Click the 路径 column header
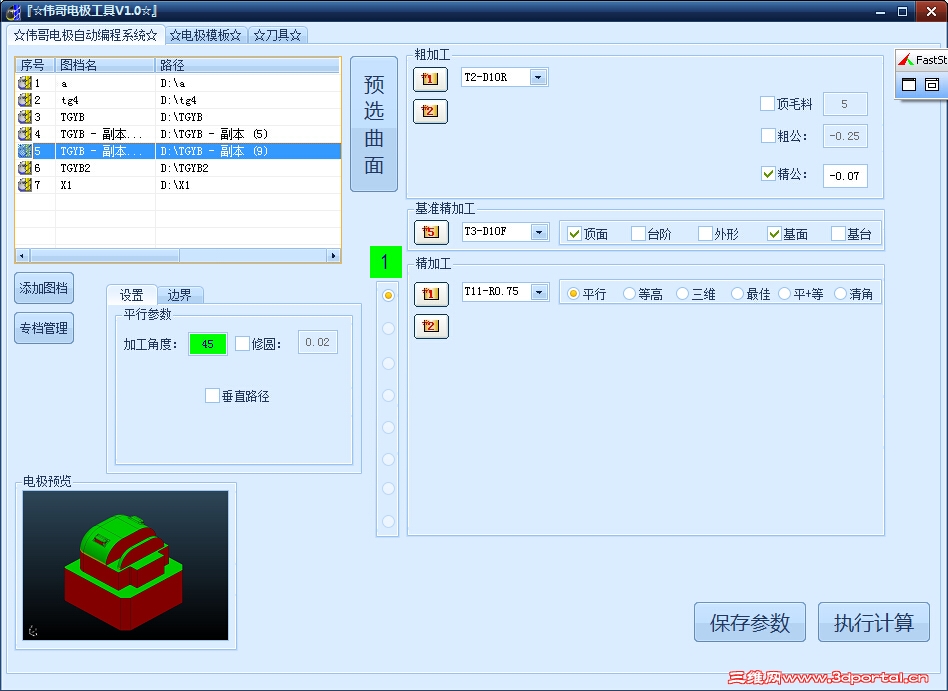The image size is (948, 691). tap(248, 65)
